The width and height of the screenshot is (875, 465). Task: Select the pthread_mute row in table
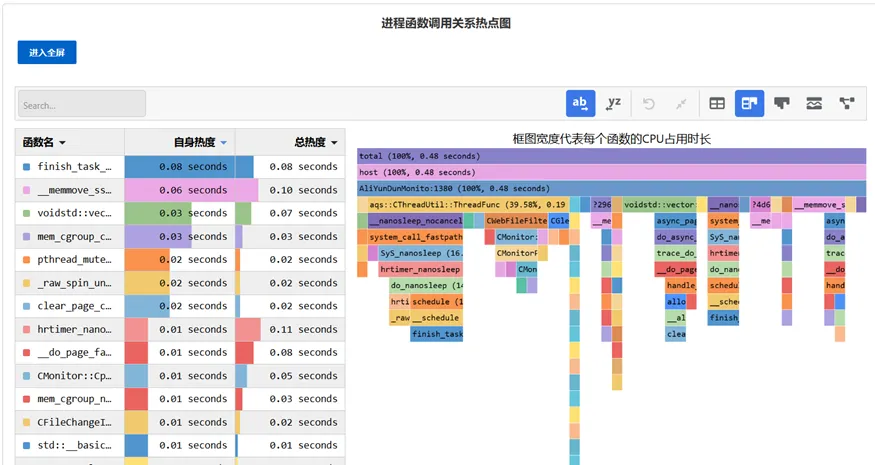[x=180, y=260]
